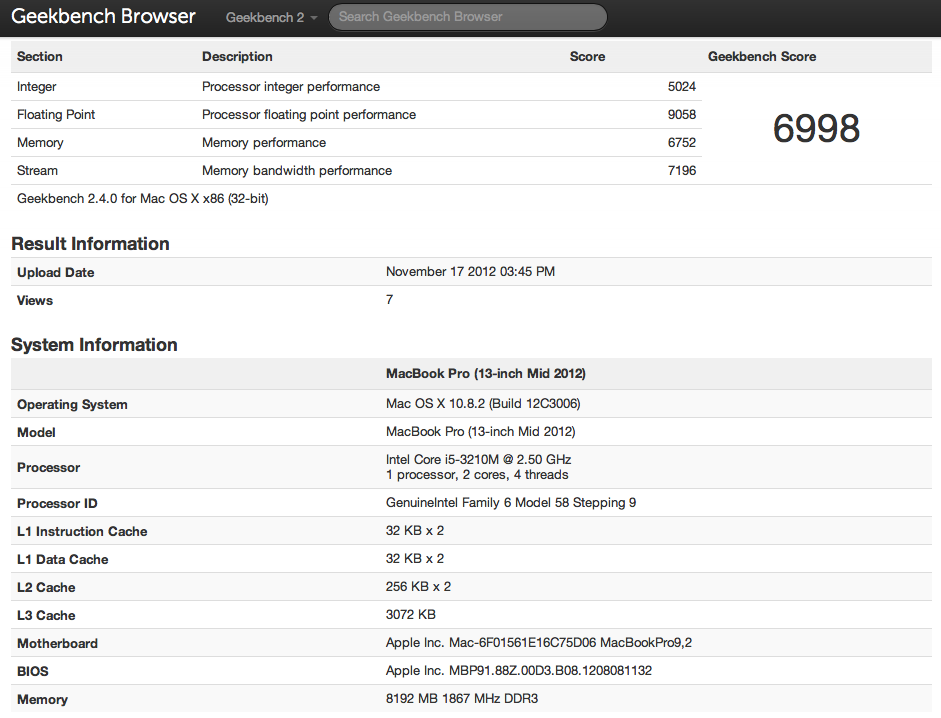The image size is (941, 718).
Task: Select the Stream section label
Action: pos(37,170)
